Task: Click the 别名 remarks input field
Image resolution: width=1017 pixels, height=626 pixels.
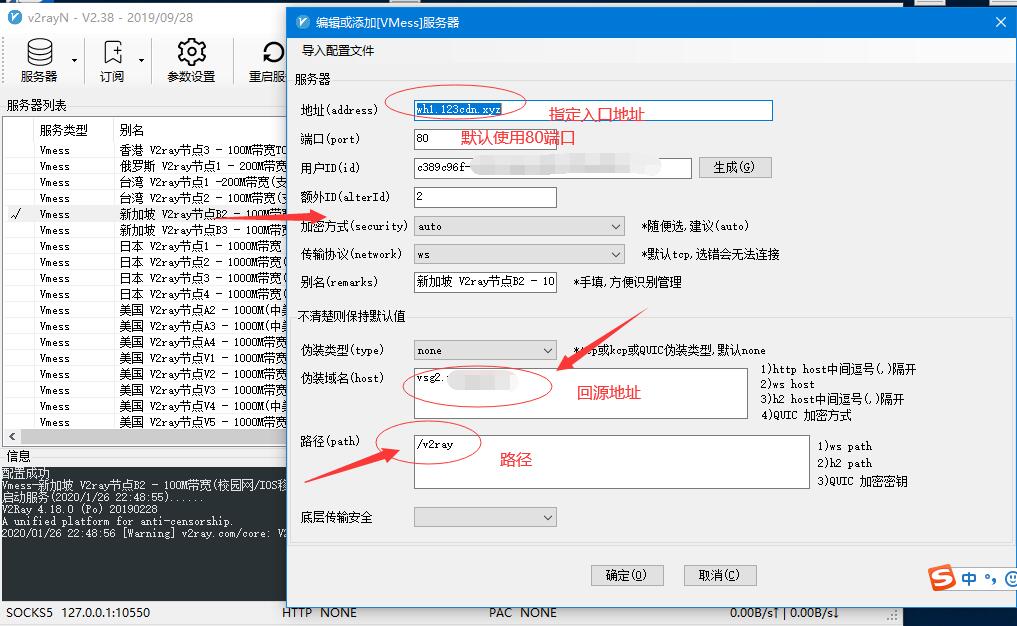Action: point(485,282)
